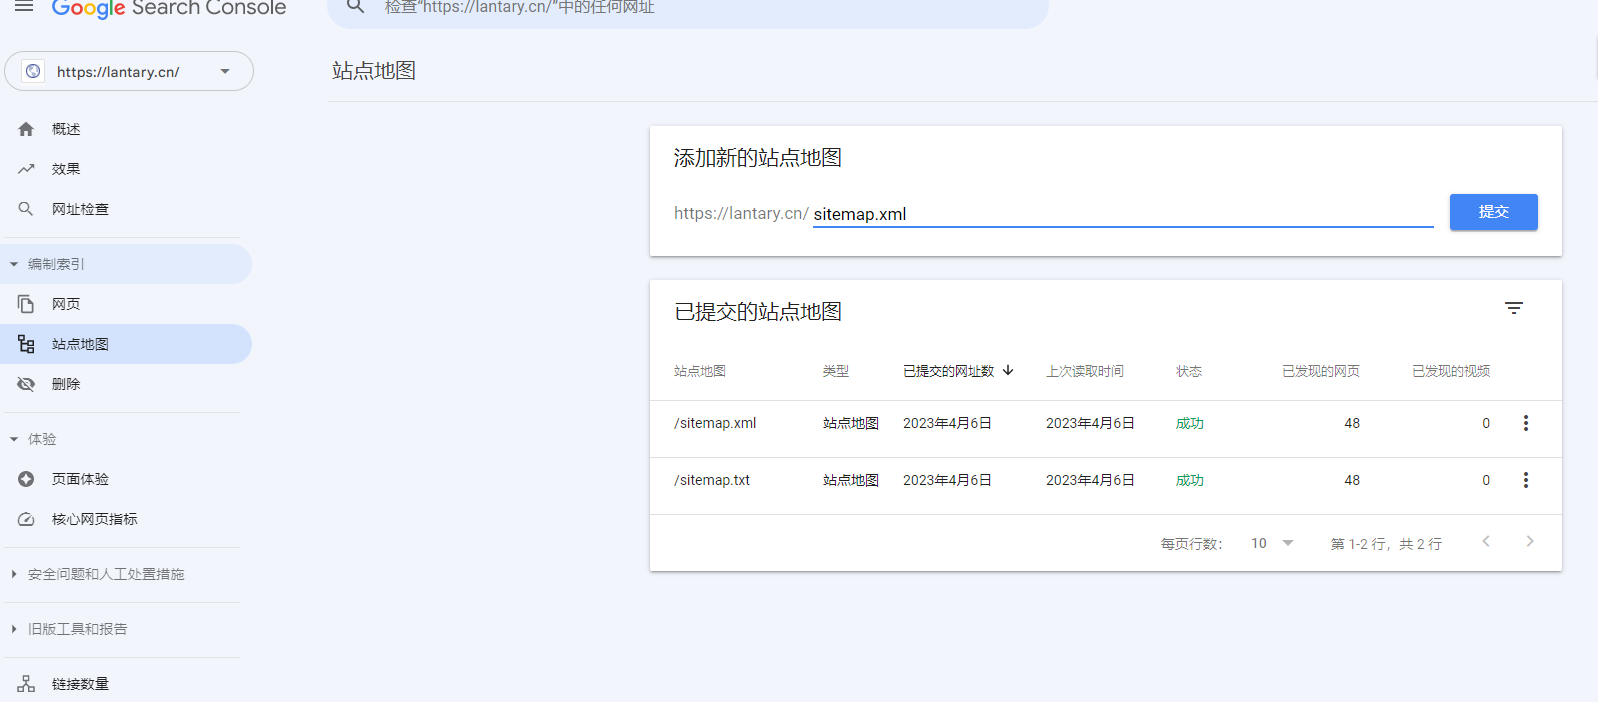Open rows-per-page dropdown showing 10
Screen dimensions: 1598x702
coord(1272,543)
